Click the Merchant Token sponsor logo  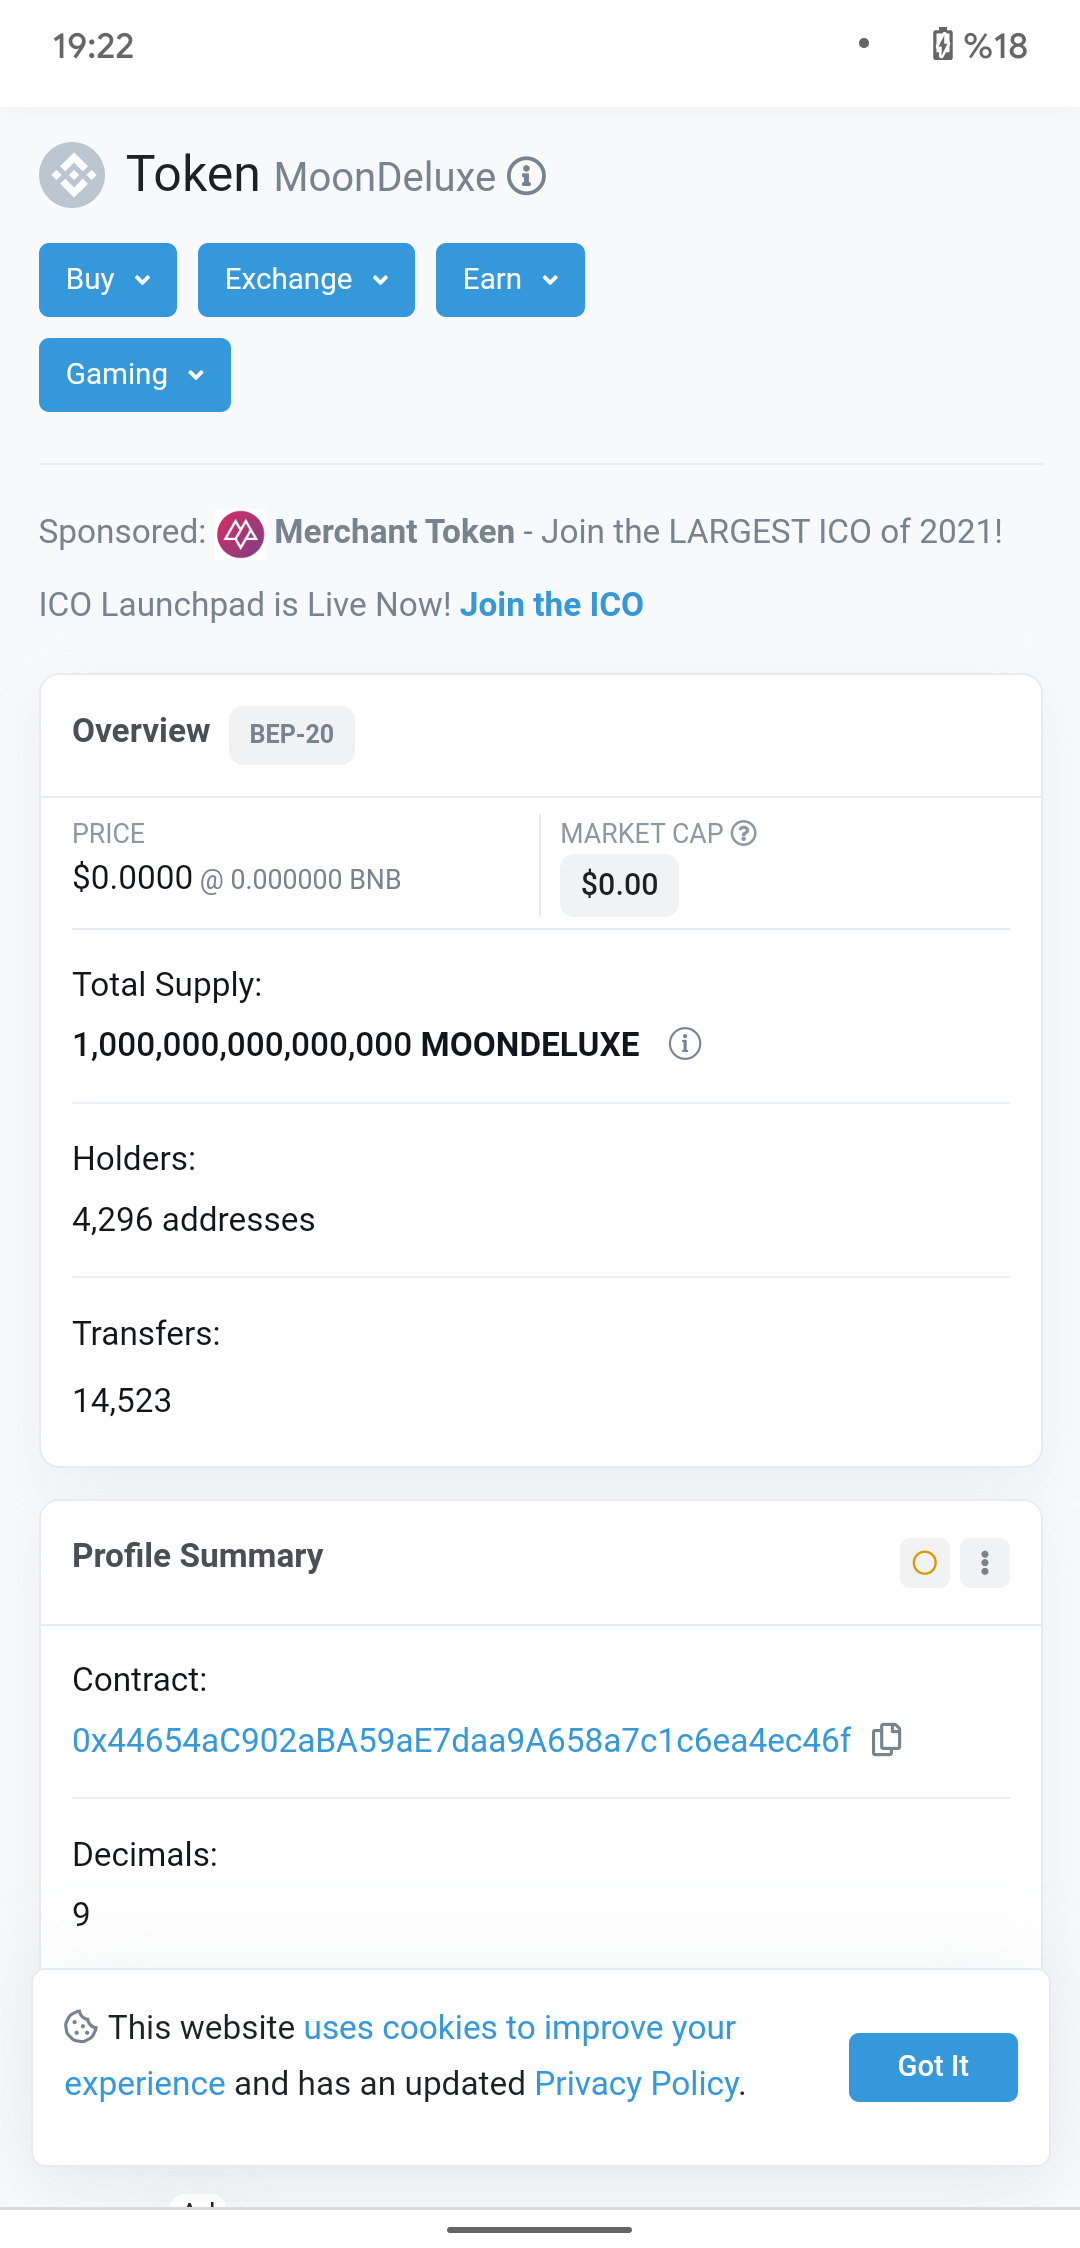pos(241,534)
